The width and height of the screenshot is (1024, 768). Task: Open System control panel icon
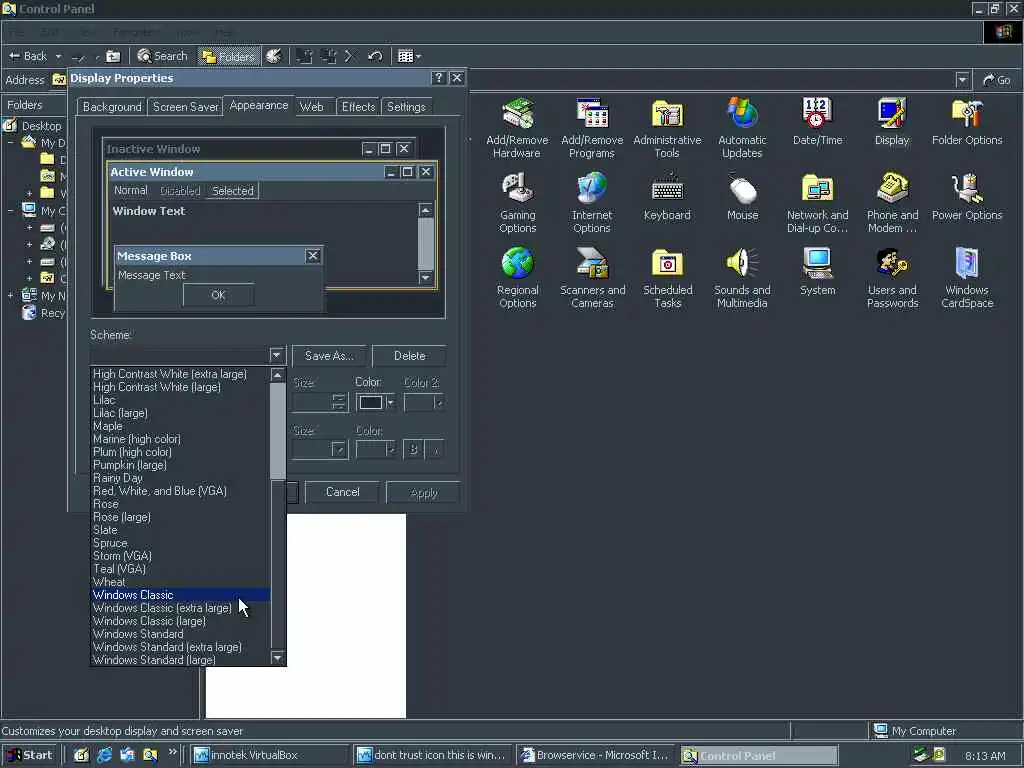817,272
